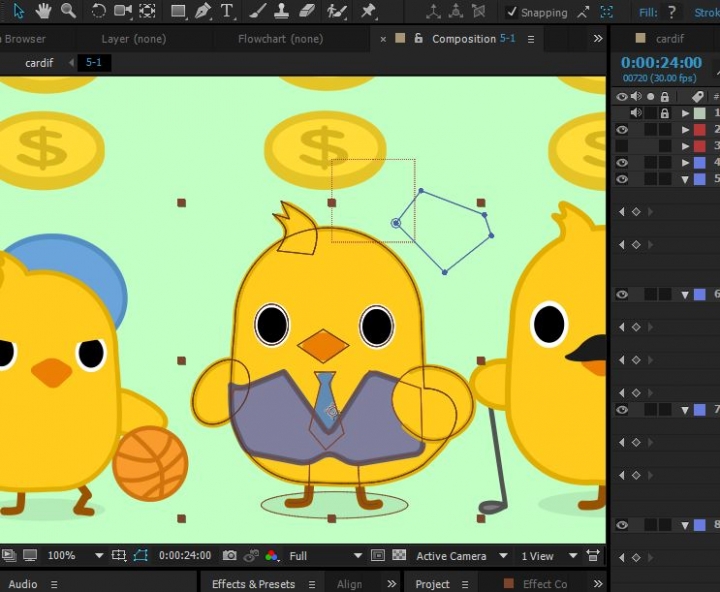This screenshot has width=720, height=592.
Task: Switch to the Layer (none) tab
Action: [134, 39]
